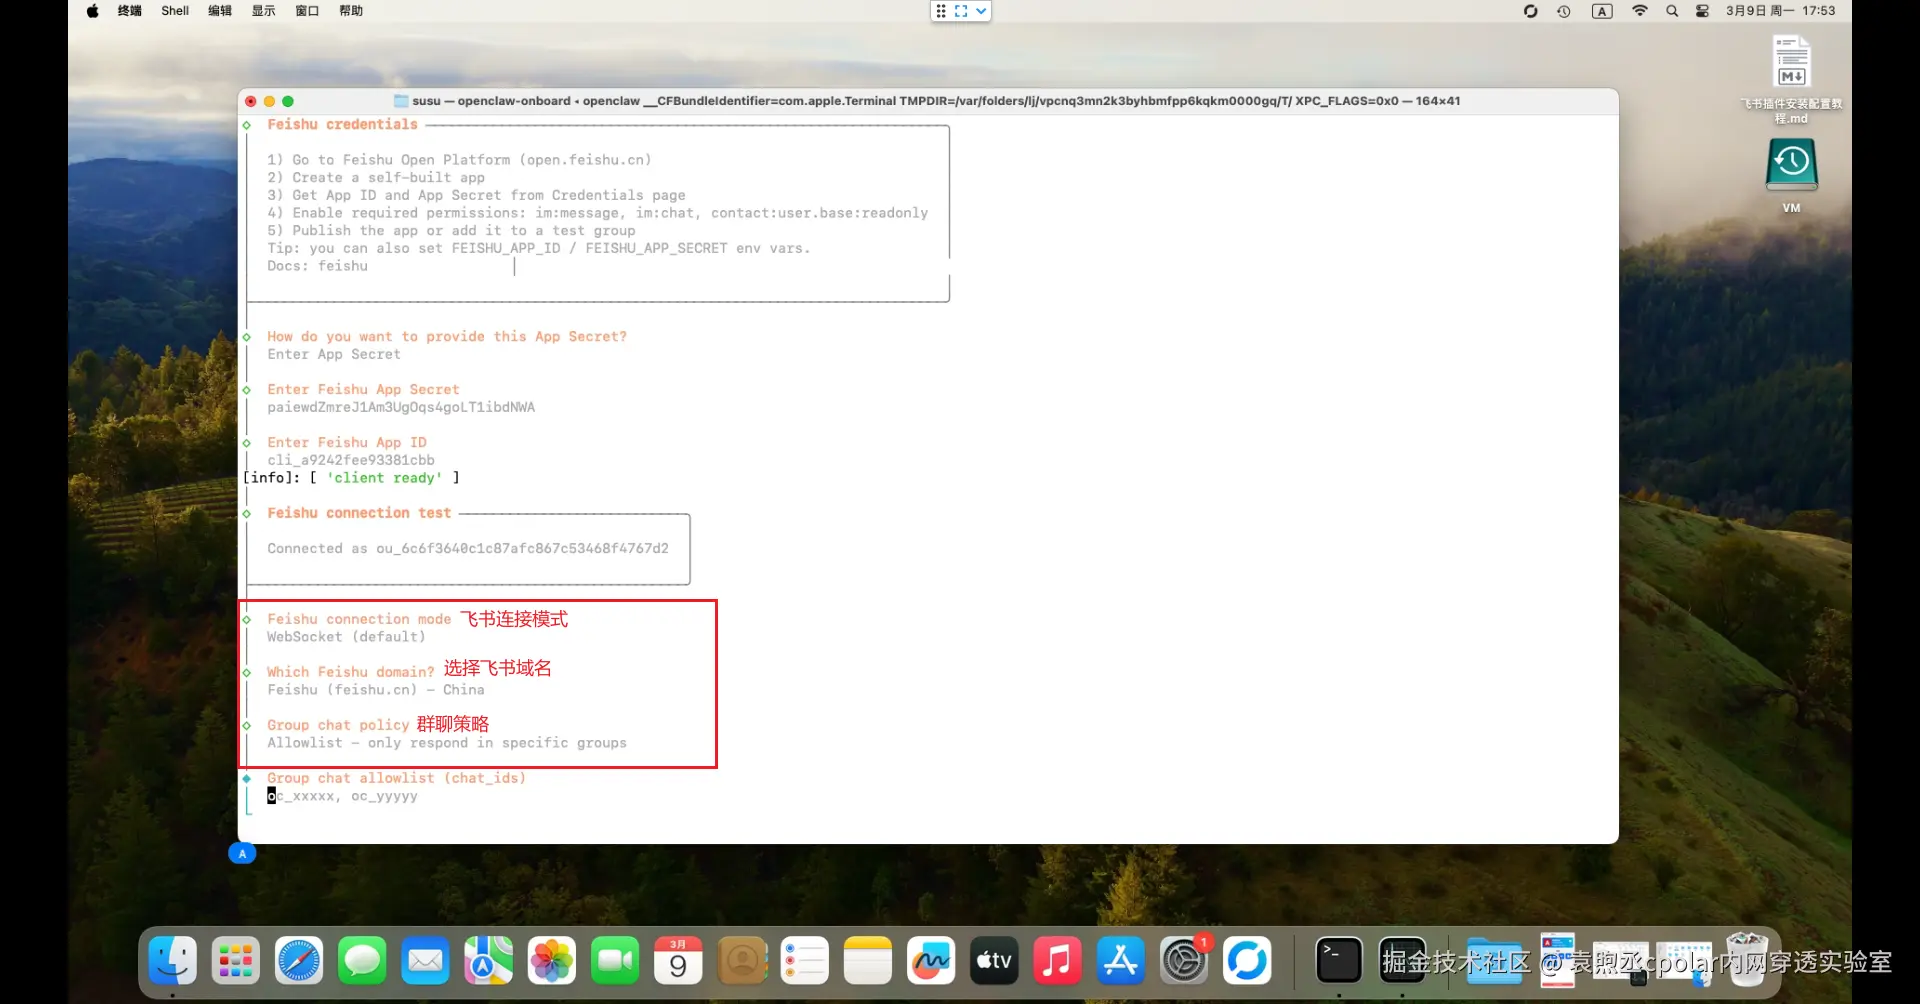This screenshot has height=1004, width=1920.
Task: Click the fullscreen brackets icon in top widget
Action: [961, 11]
